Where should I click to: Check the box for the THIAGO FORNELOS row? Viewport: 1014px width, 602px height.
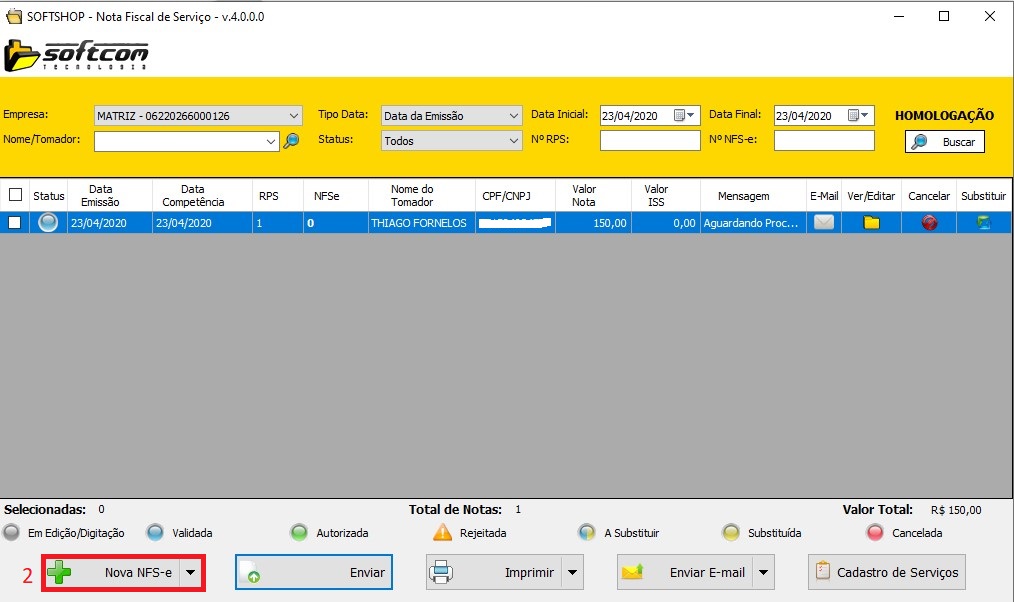tap(15, 223)
